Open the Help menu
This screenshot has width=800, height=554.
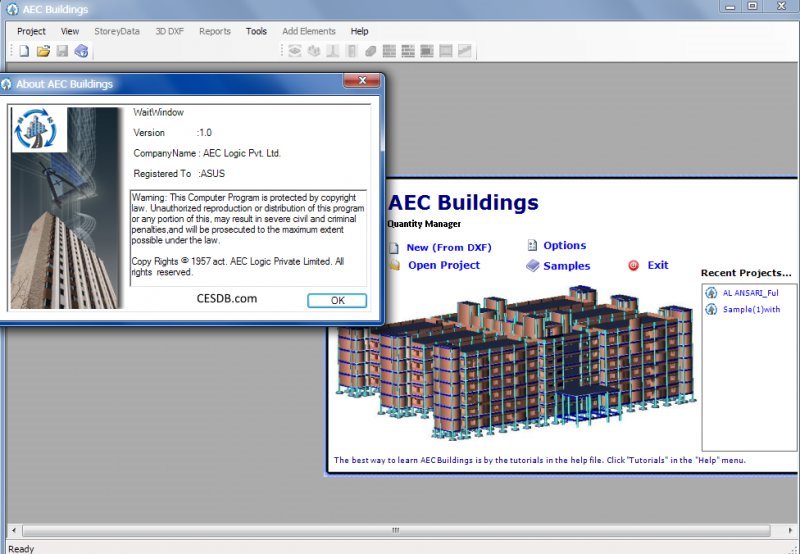359,31
